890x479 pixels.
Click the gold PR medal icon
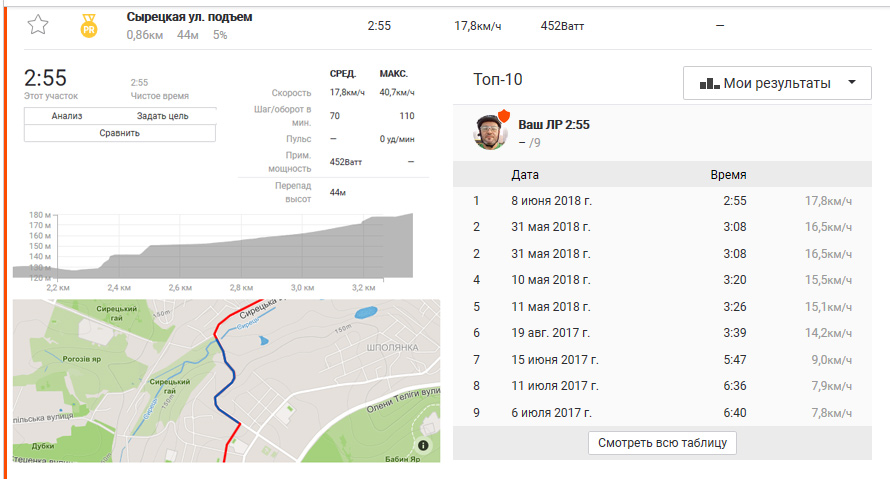point(89,26)
